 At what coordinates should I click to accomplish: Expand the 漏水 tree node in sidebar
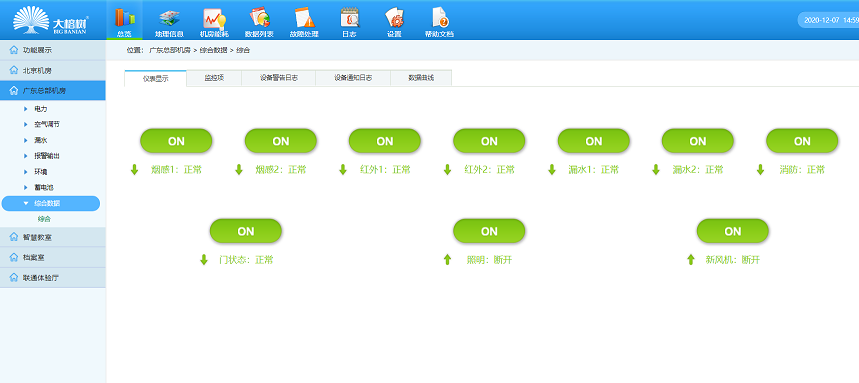(26, 140)
